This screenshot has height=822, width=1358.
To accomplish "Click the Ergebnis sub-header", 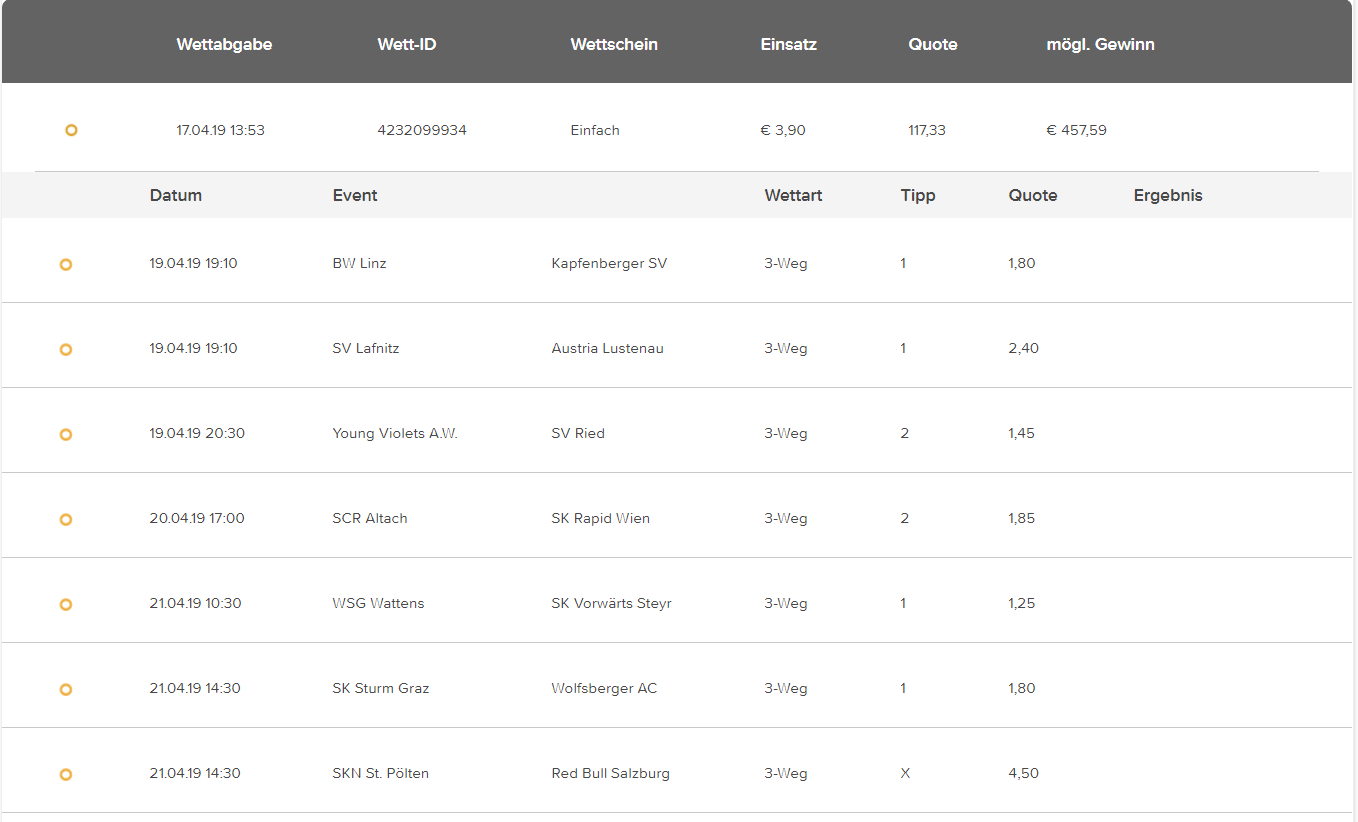I will tap(1168, 195).
